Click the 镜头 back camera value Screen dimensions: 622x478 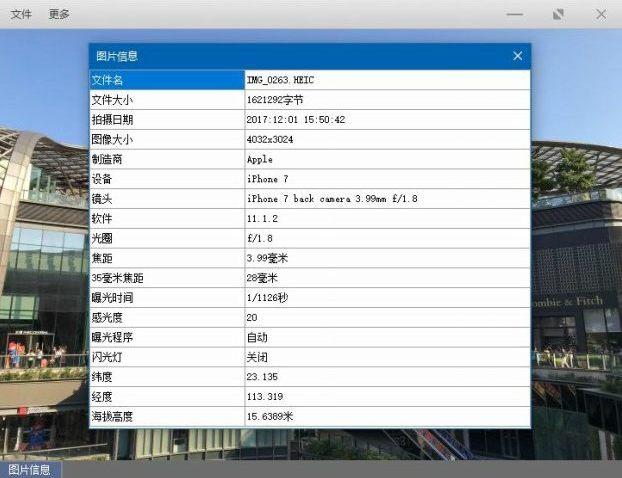click(x=332, y=199)
